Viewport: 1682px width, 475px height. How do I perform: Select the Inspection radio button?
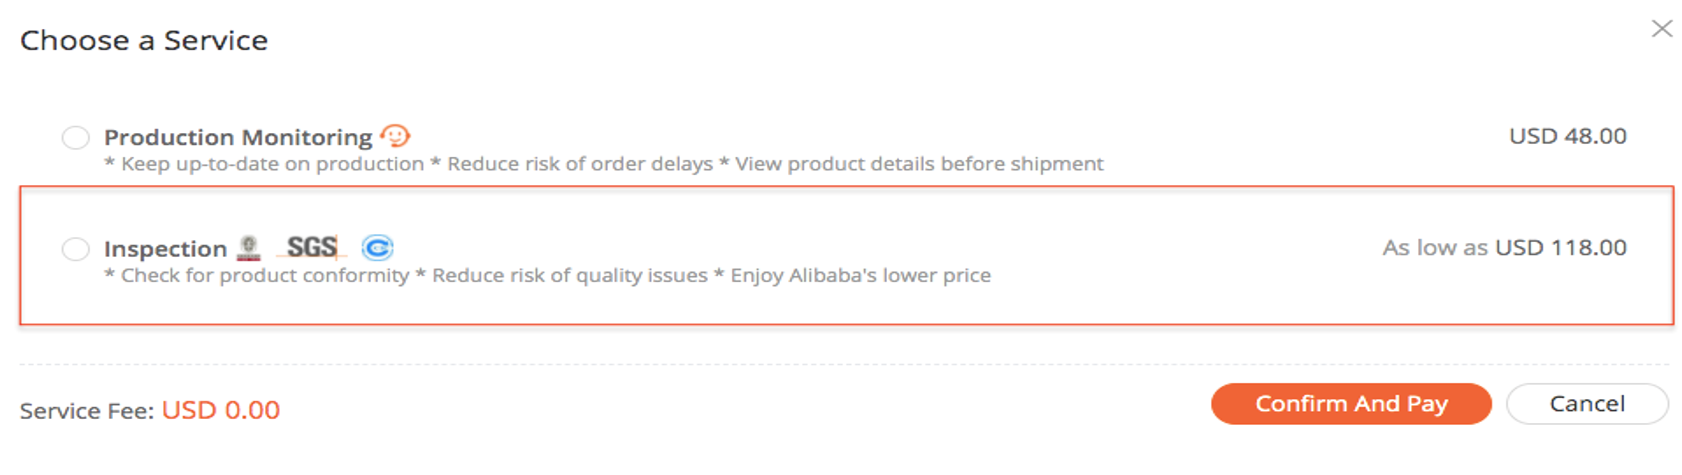click(76, 249)
